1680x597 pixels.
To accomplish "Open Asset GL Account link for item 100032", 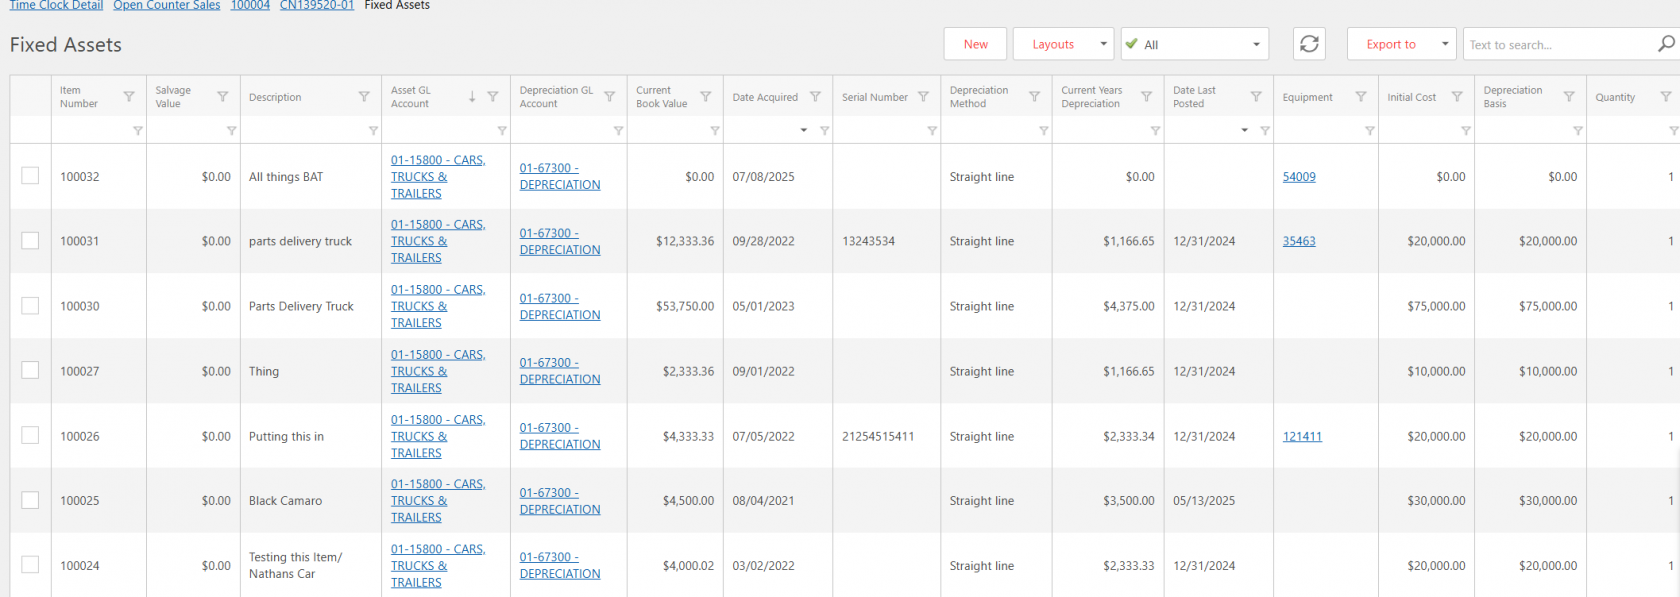I will click(438, 177).
